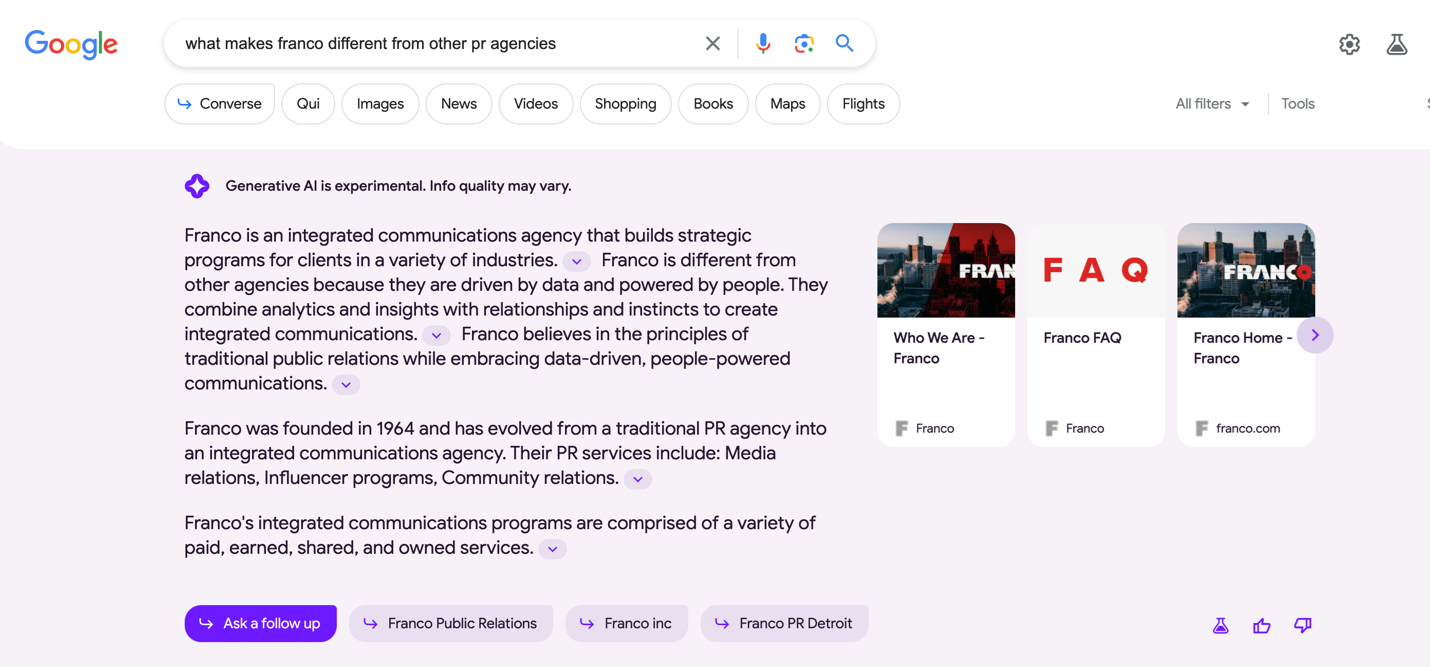Open settings via the gear icon
The image size is (1430, 667).
(x=1350, y=44)
